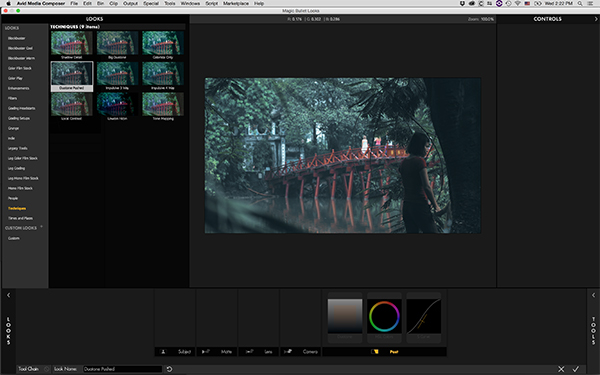Open the File menu
Image resolution: width=600 pixels, height=375 pixels.
coord(74,3)
